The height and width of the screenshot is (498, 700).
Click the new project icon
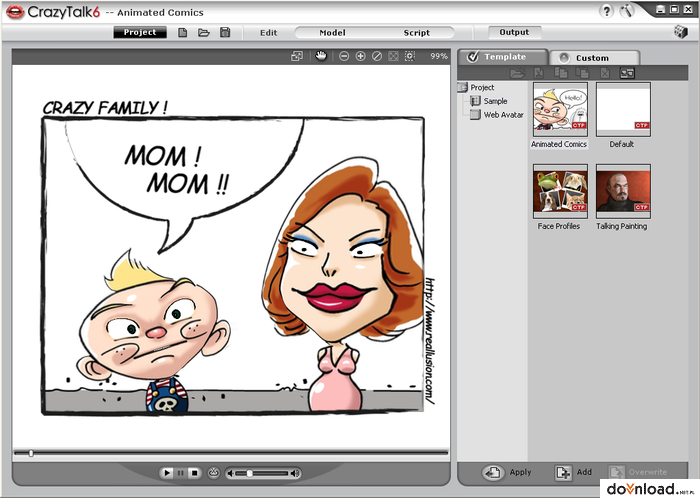(x=182, y=33)
